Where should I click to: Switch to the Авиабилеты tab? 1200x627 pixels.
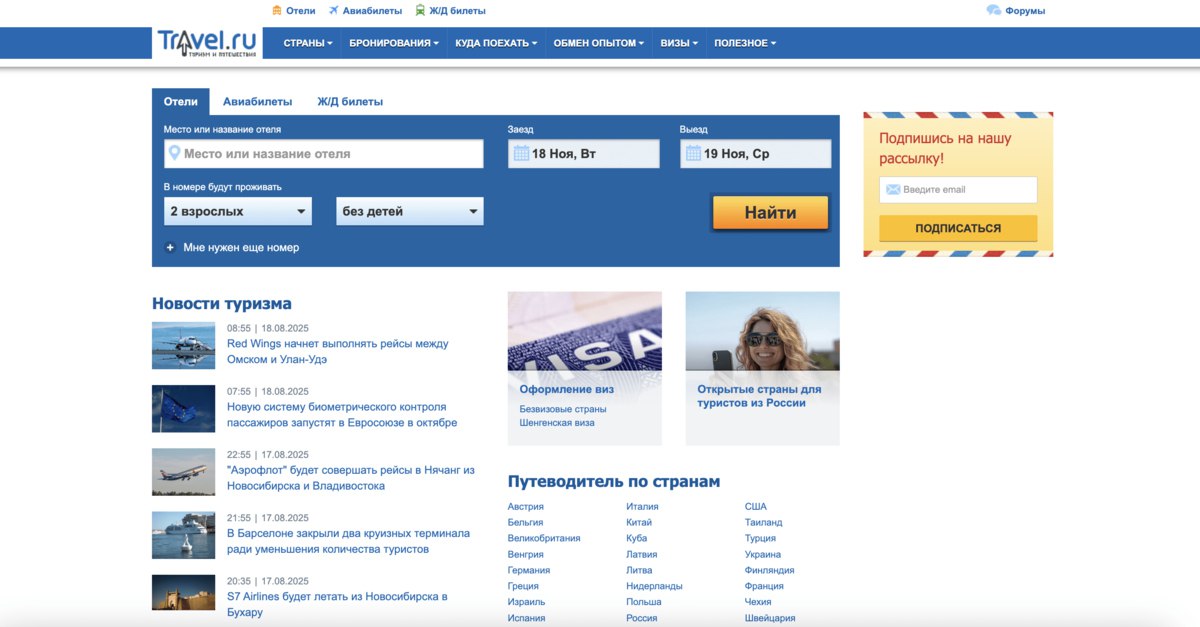(x=256, y=100)
